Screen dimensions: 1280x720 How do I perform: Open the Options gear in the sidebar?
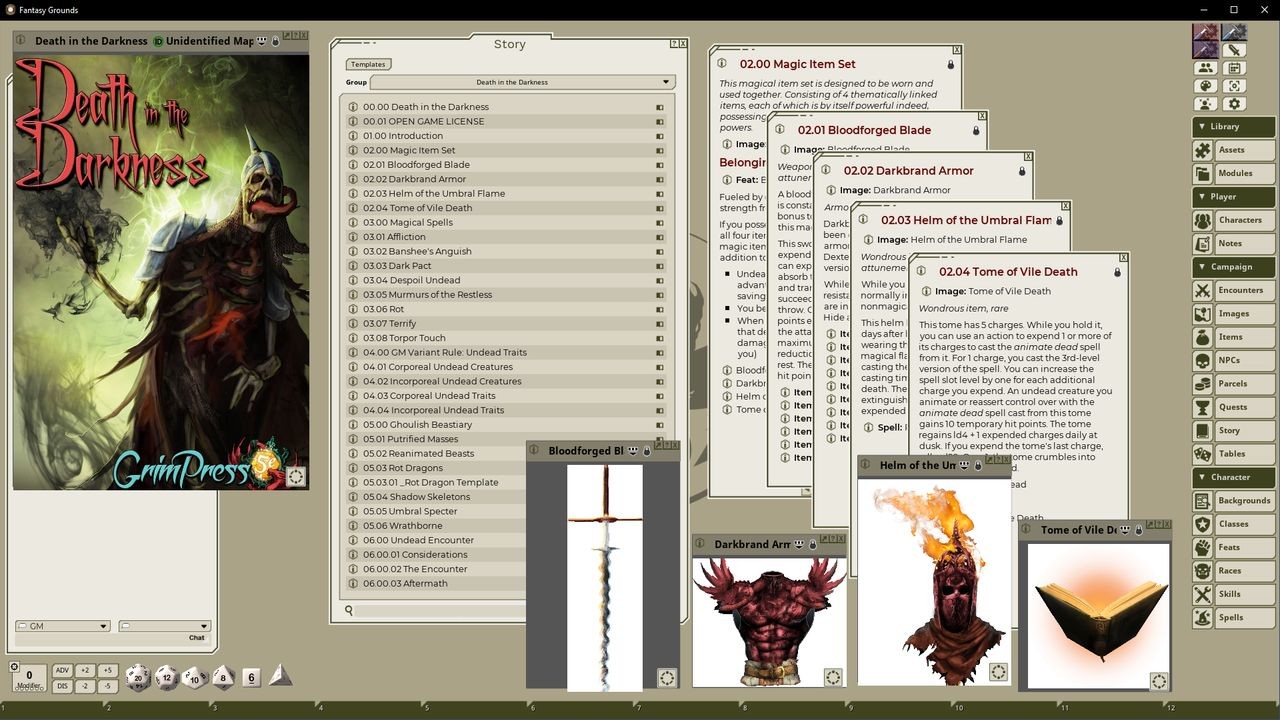(x=1235, y=103)
